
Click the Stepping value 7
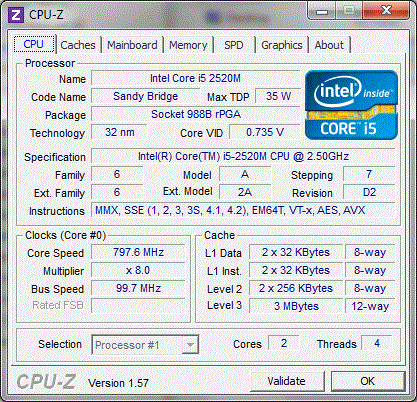[369, 174]
